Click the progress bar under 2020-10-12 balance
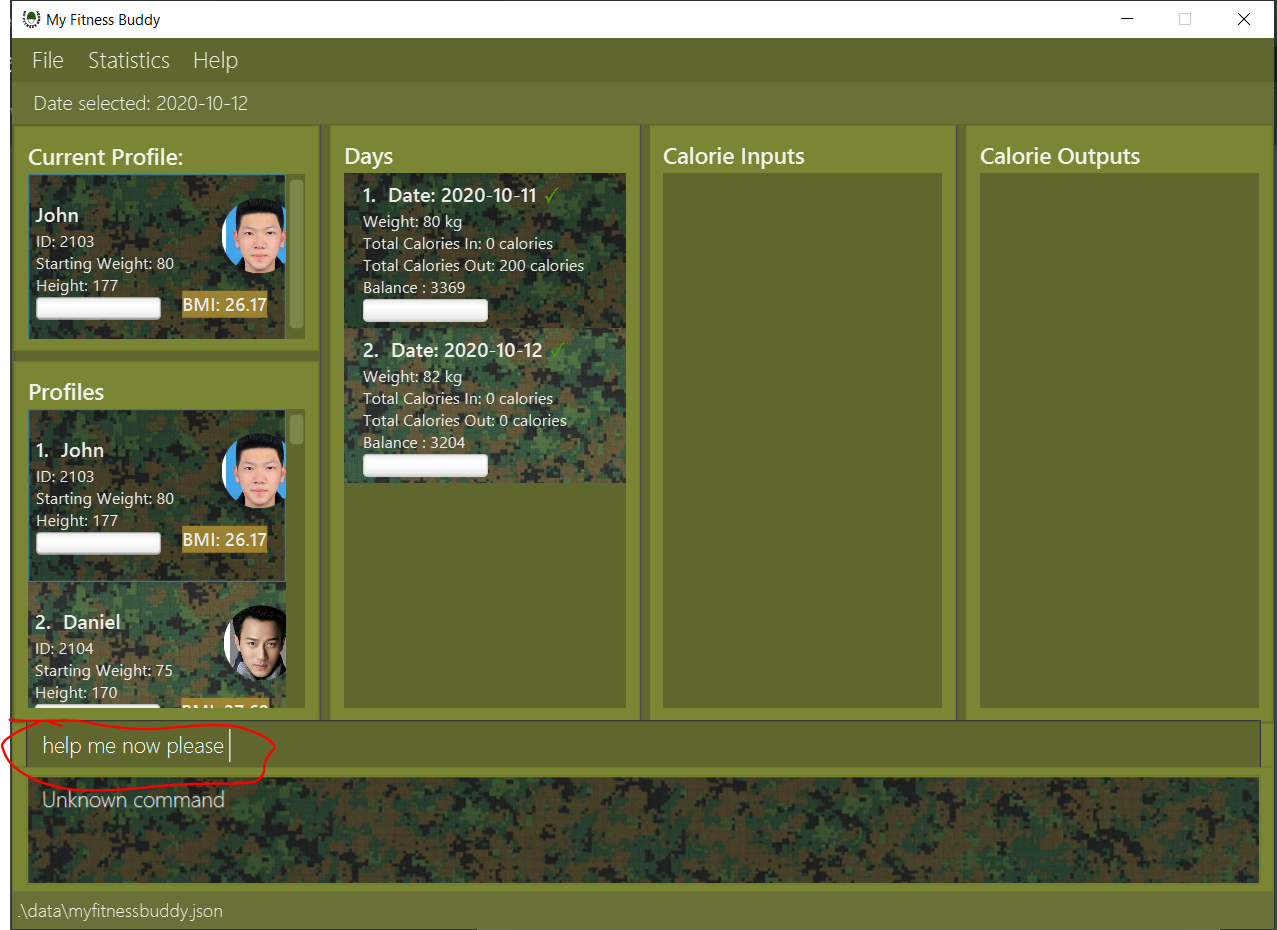Viewport: 1277px width, 930px height. click(425, 466)
